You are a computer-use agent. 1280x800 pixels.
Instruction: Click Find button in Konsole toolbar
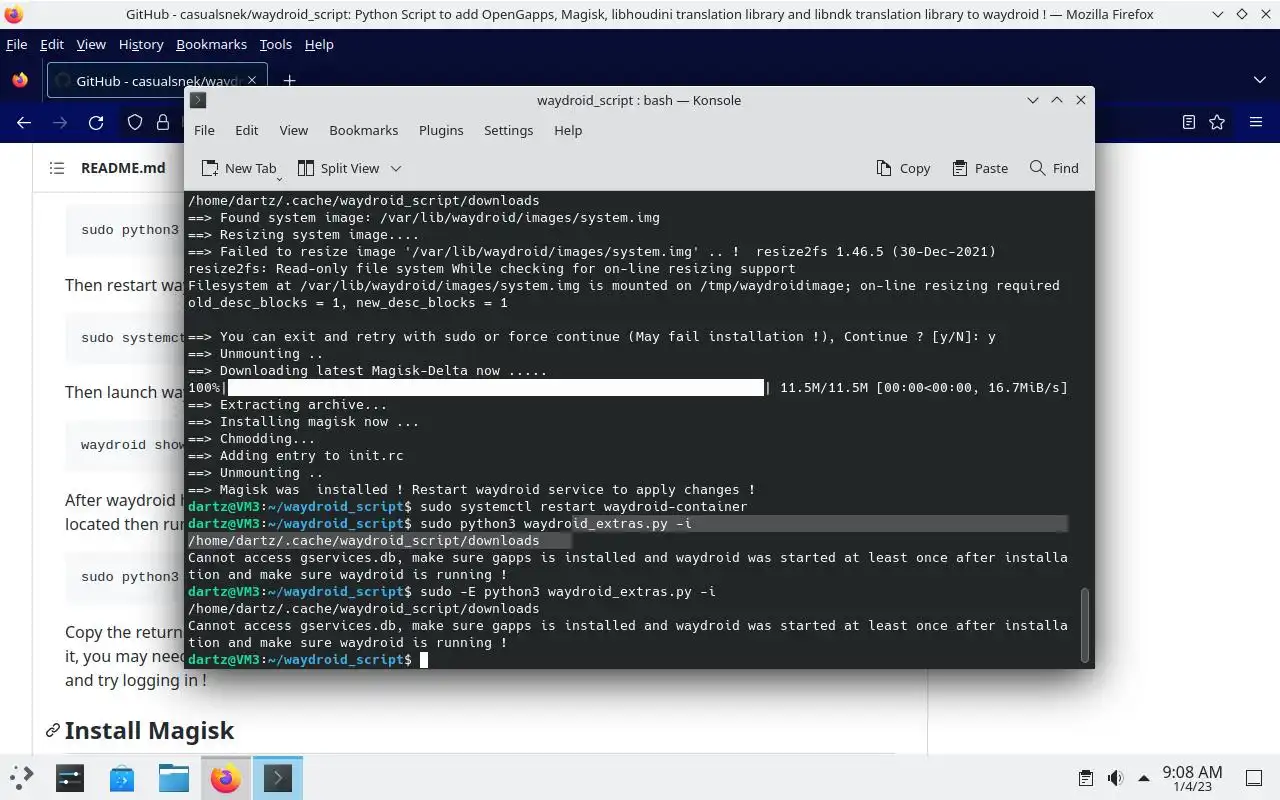1054,168
